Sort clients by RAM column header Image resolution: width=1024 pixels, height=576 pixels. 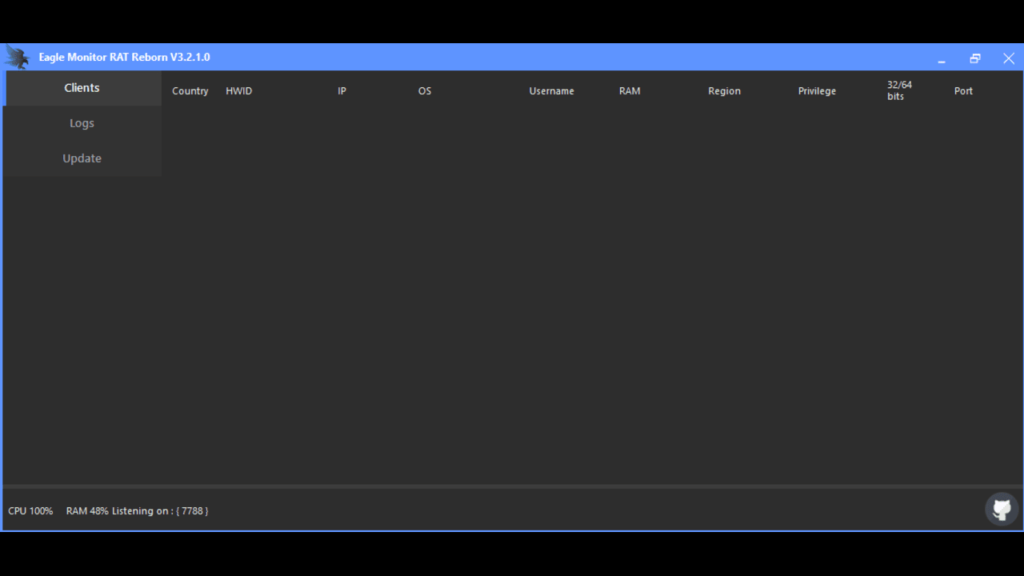[630, 91]
